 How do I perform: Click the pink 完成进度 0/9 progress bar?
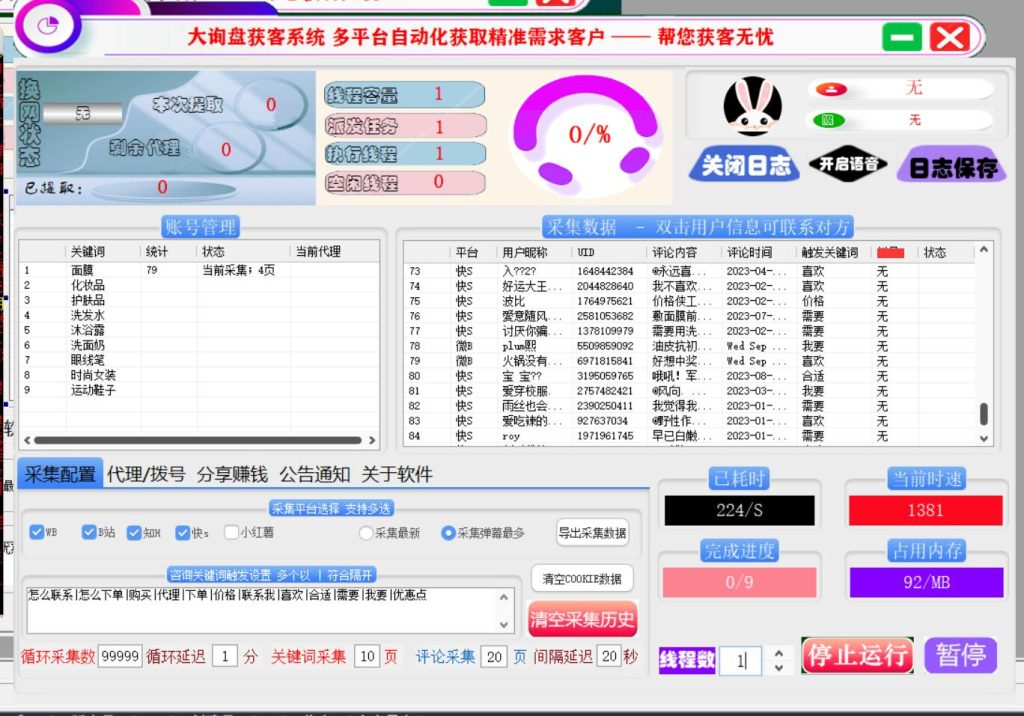coord(739,581)
